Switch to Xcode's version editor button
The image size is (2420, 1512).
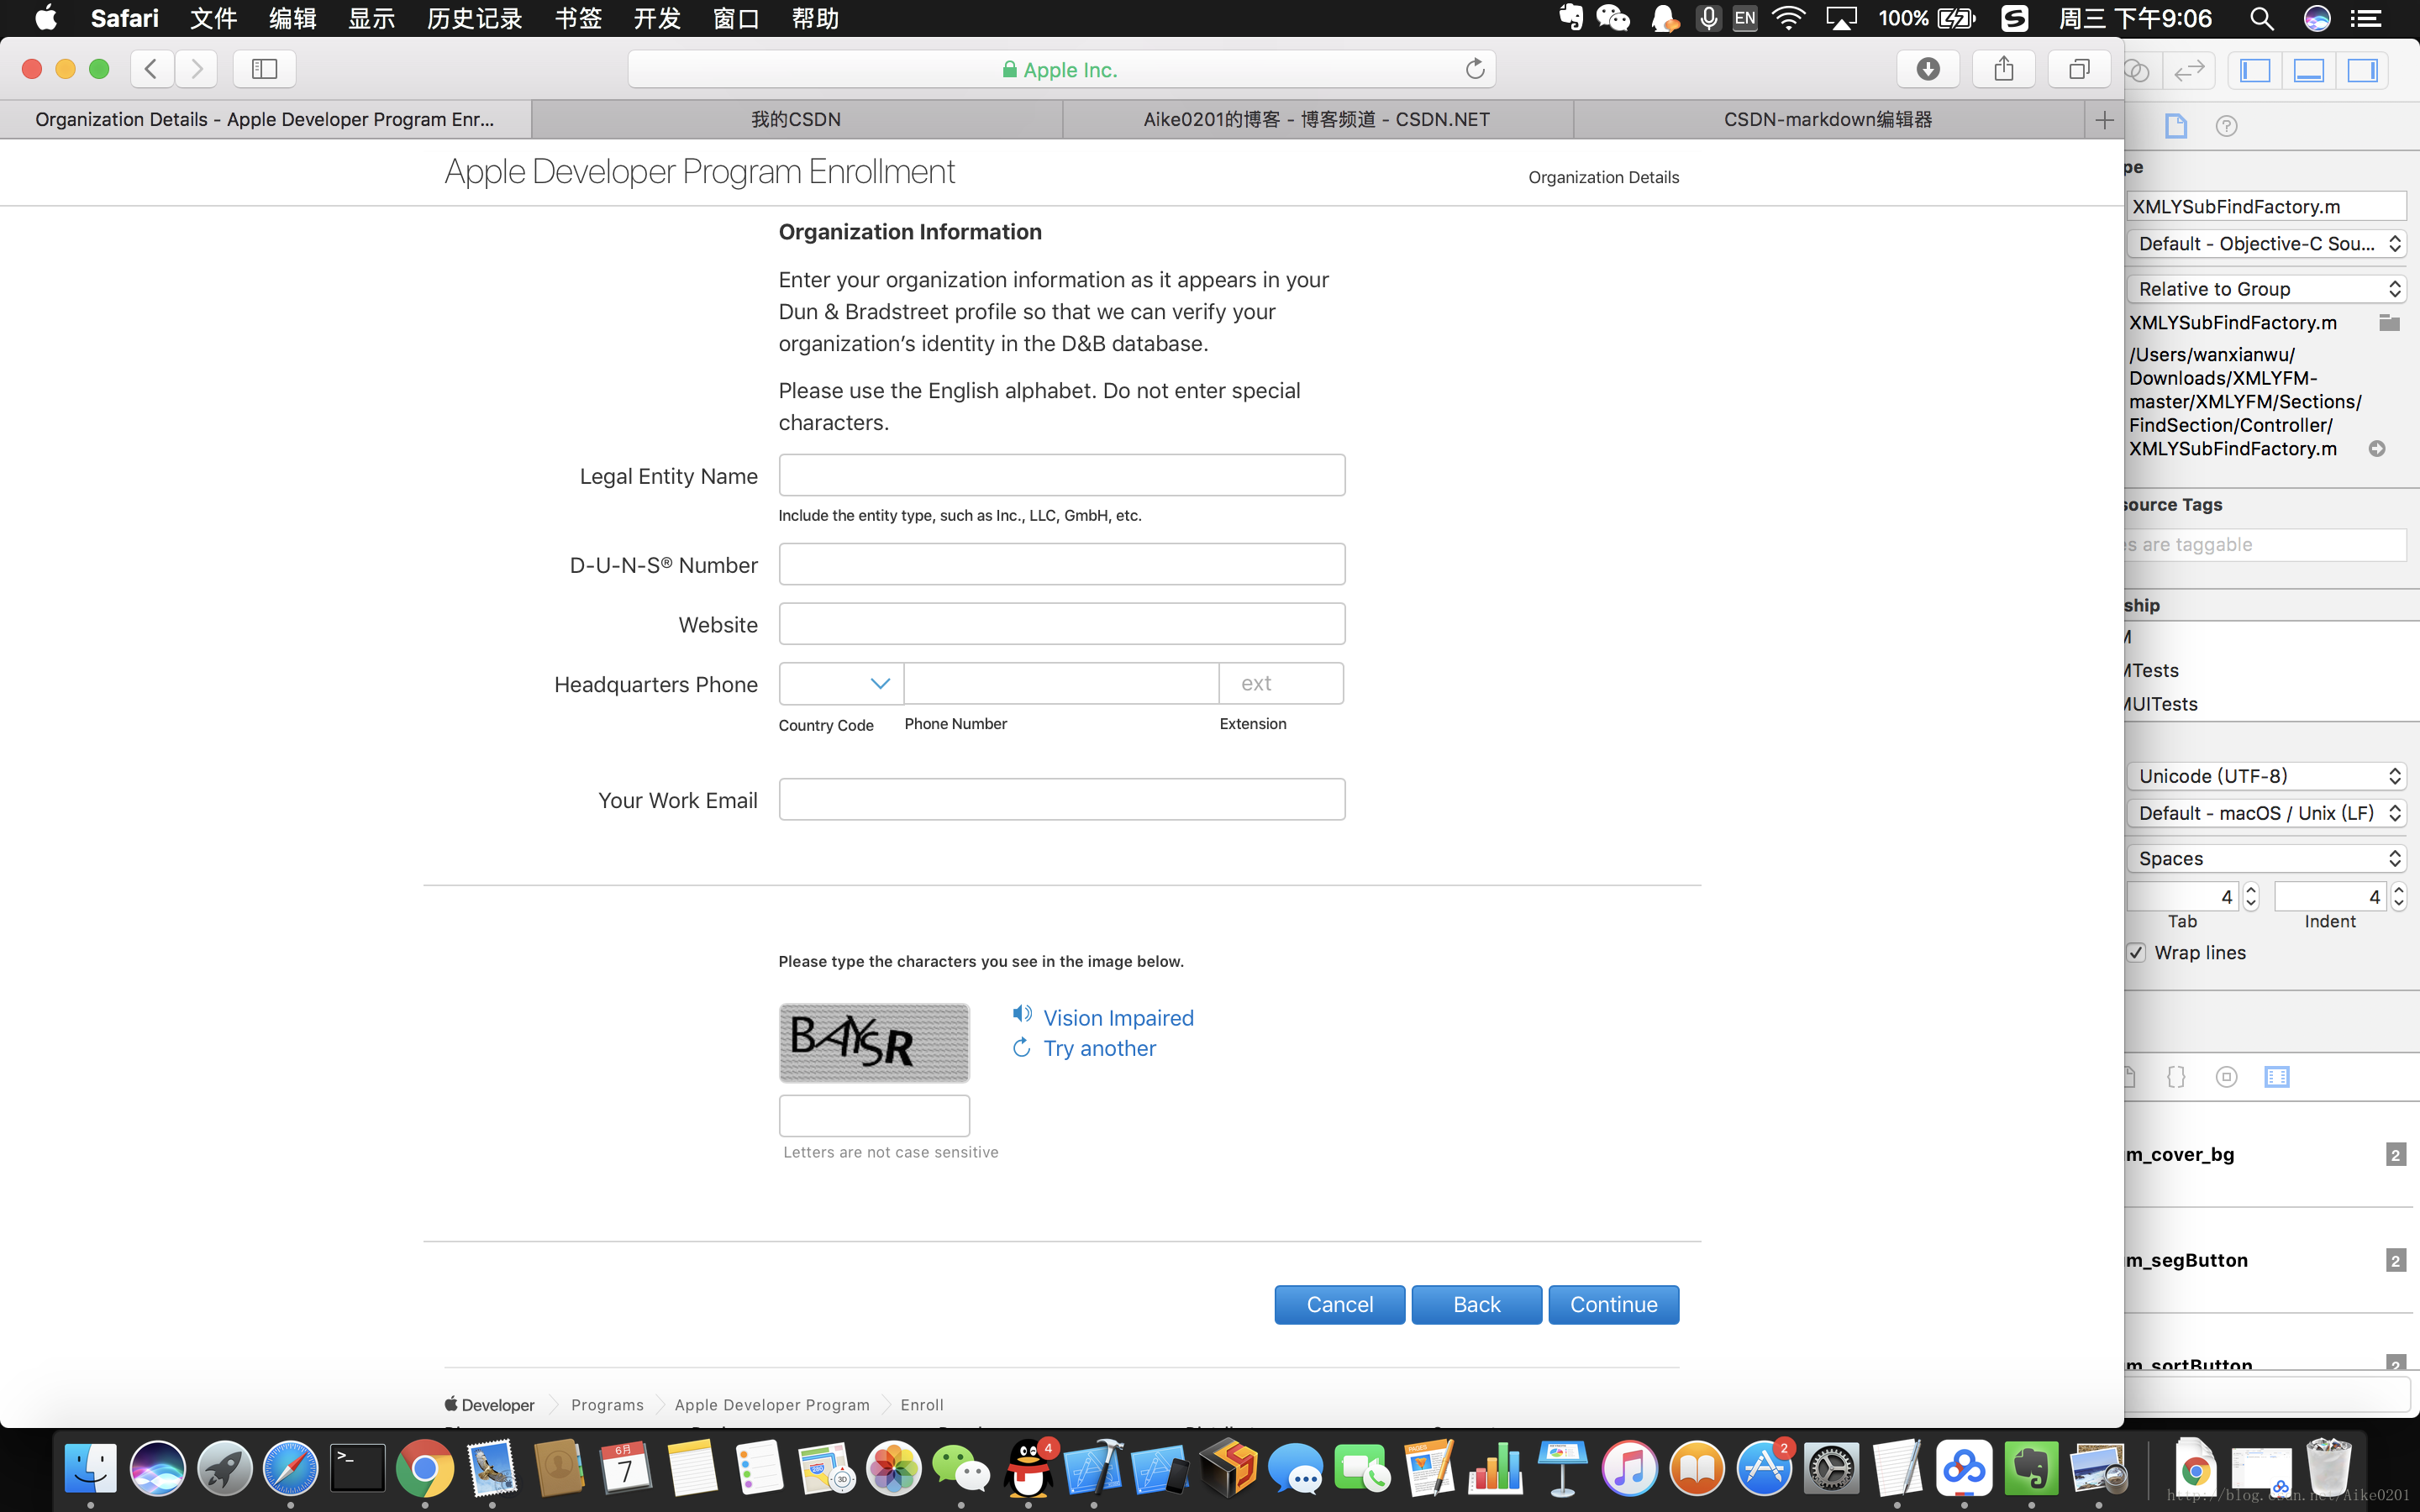click(2189, 70)
